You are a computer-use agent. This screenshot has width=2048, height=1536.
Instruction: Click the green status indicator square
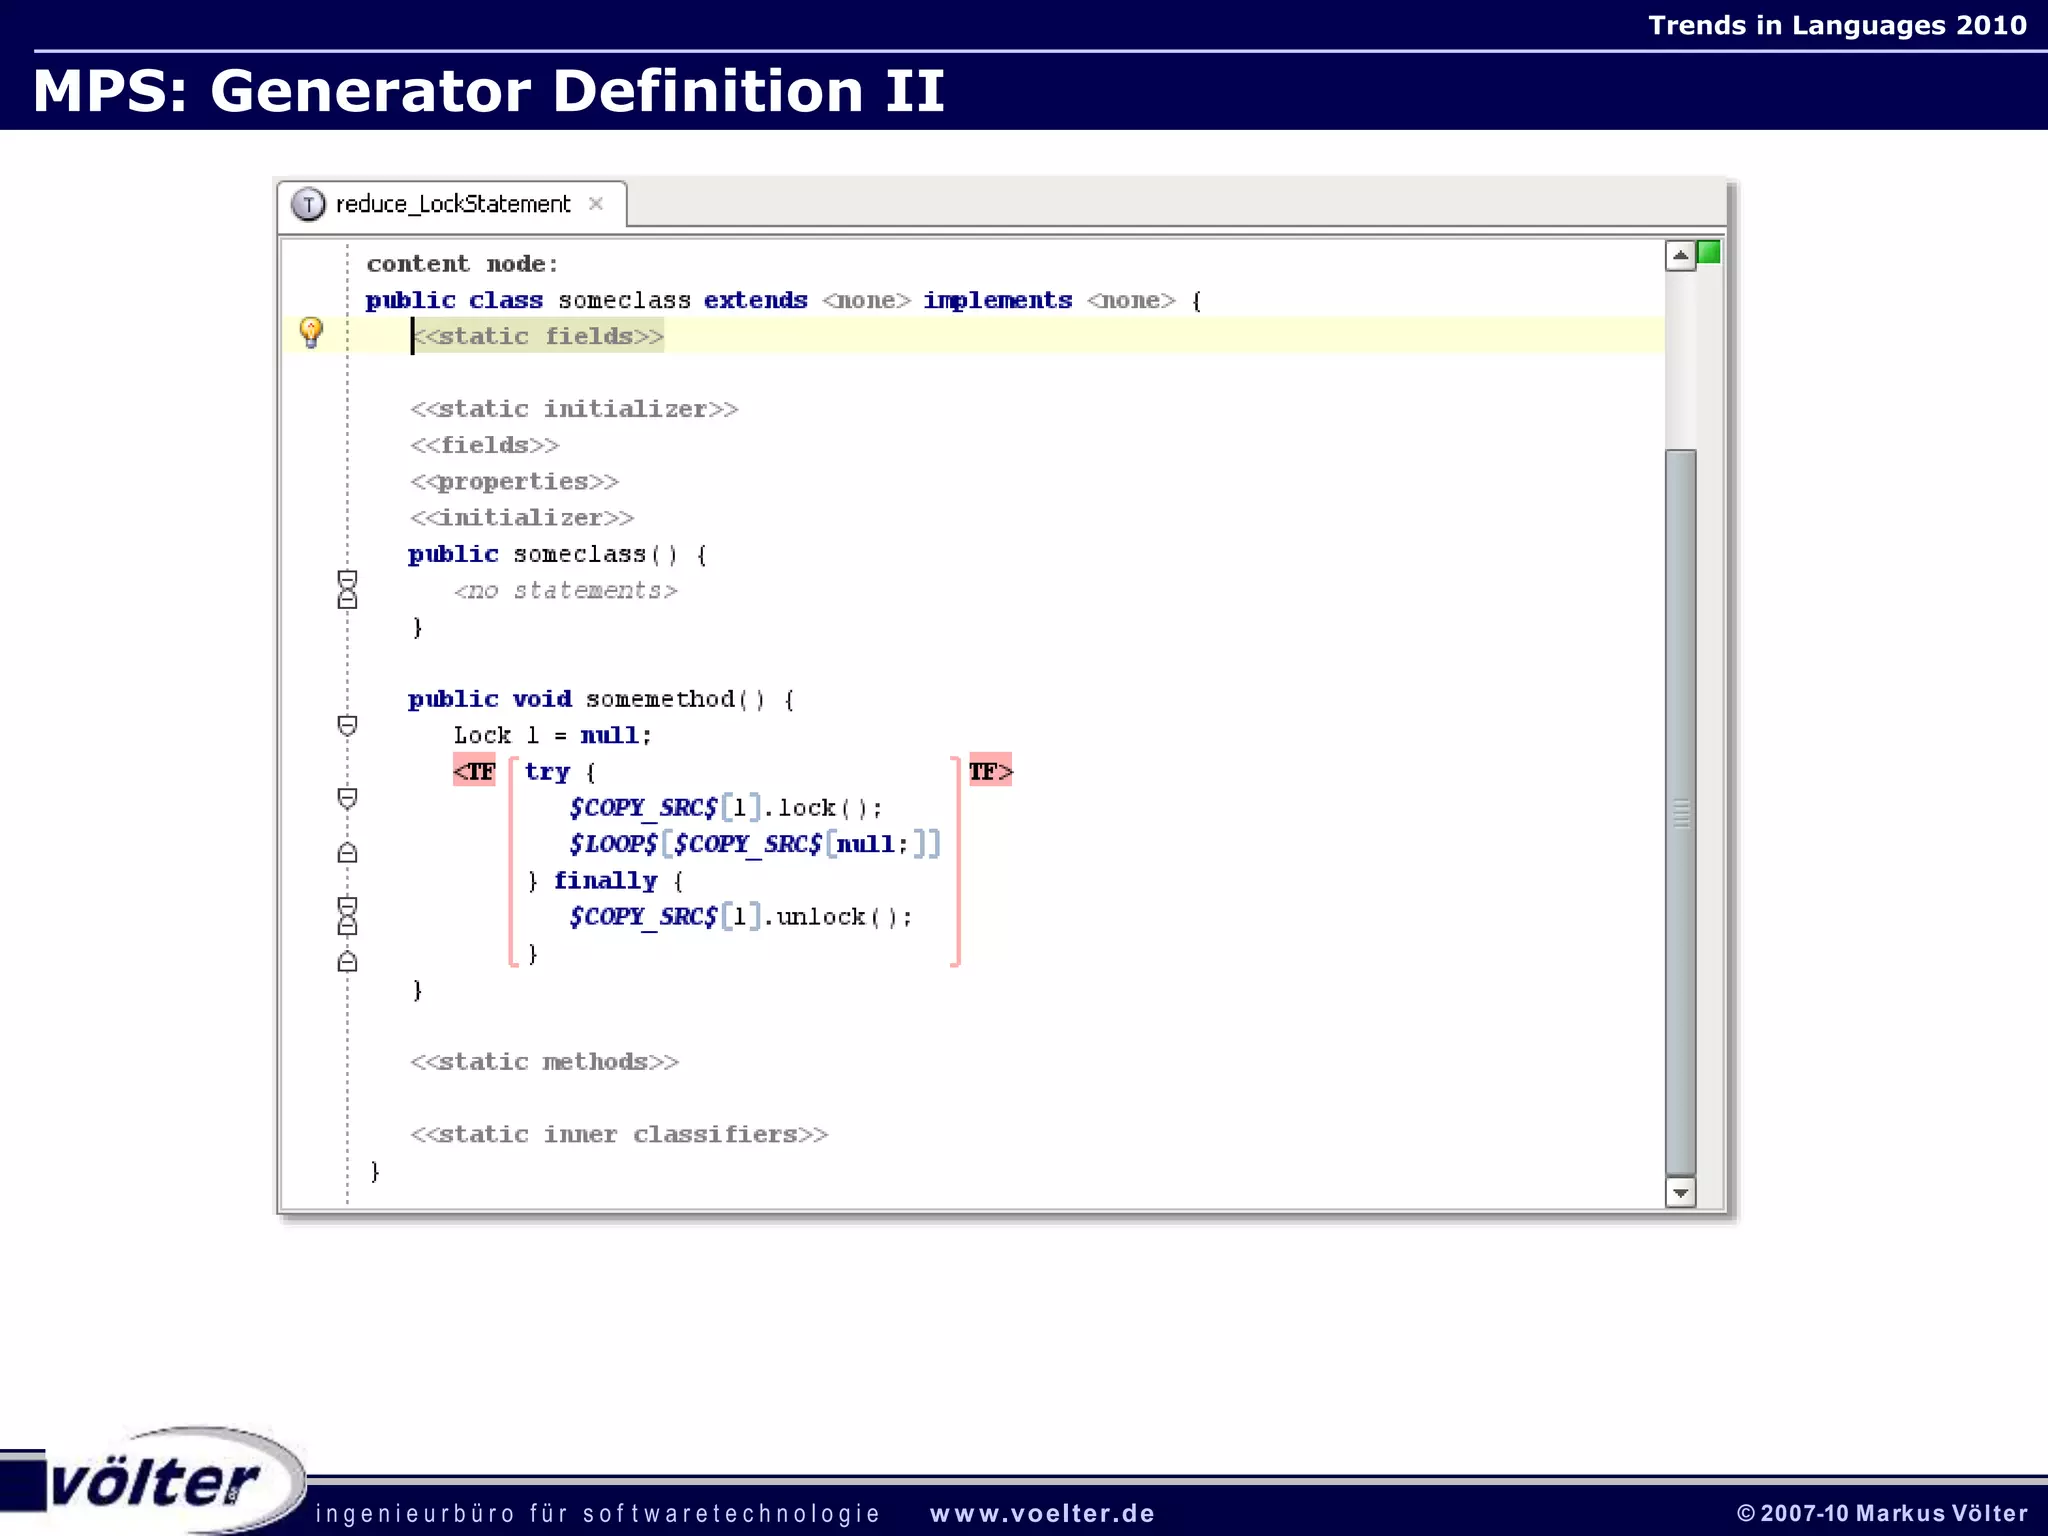point(1709,253)
